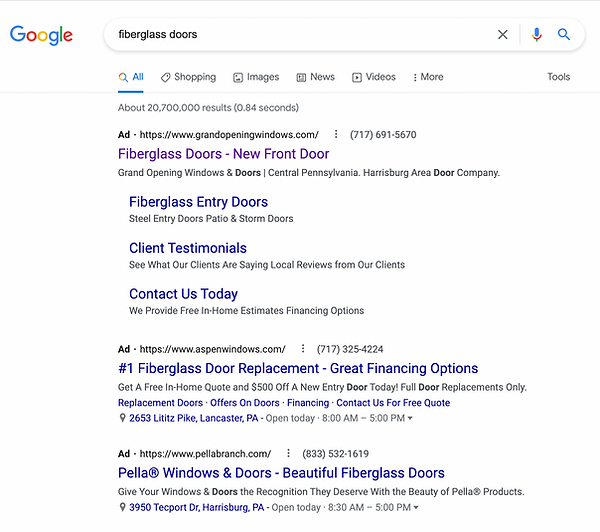Clear the search box with the X icon
This screenshot has width=600, height=532.
(x=502, y=34)
